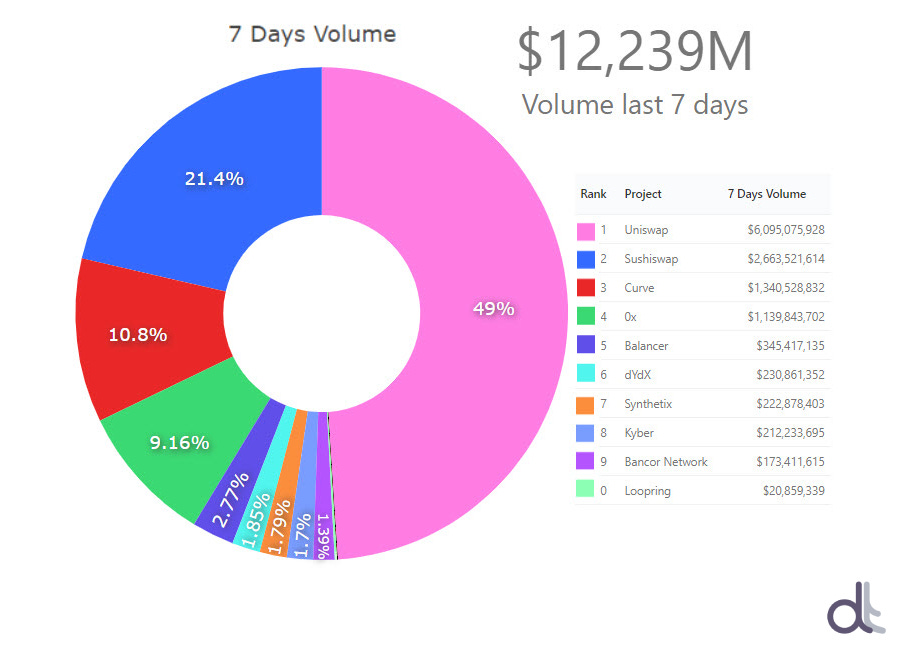900x650 pixels.
Task: Click the $2,663,521,614 volume value
Action: click(x=786, y=259)
